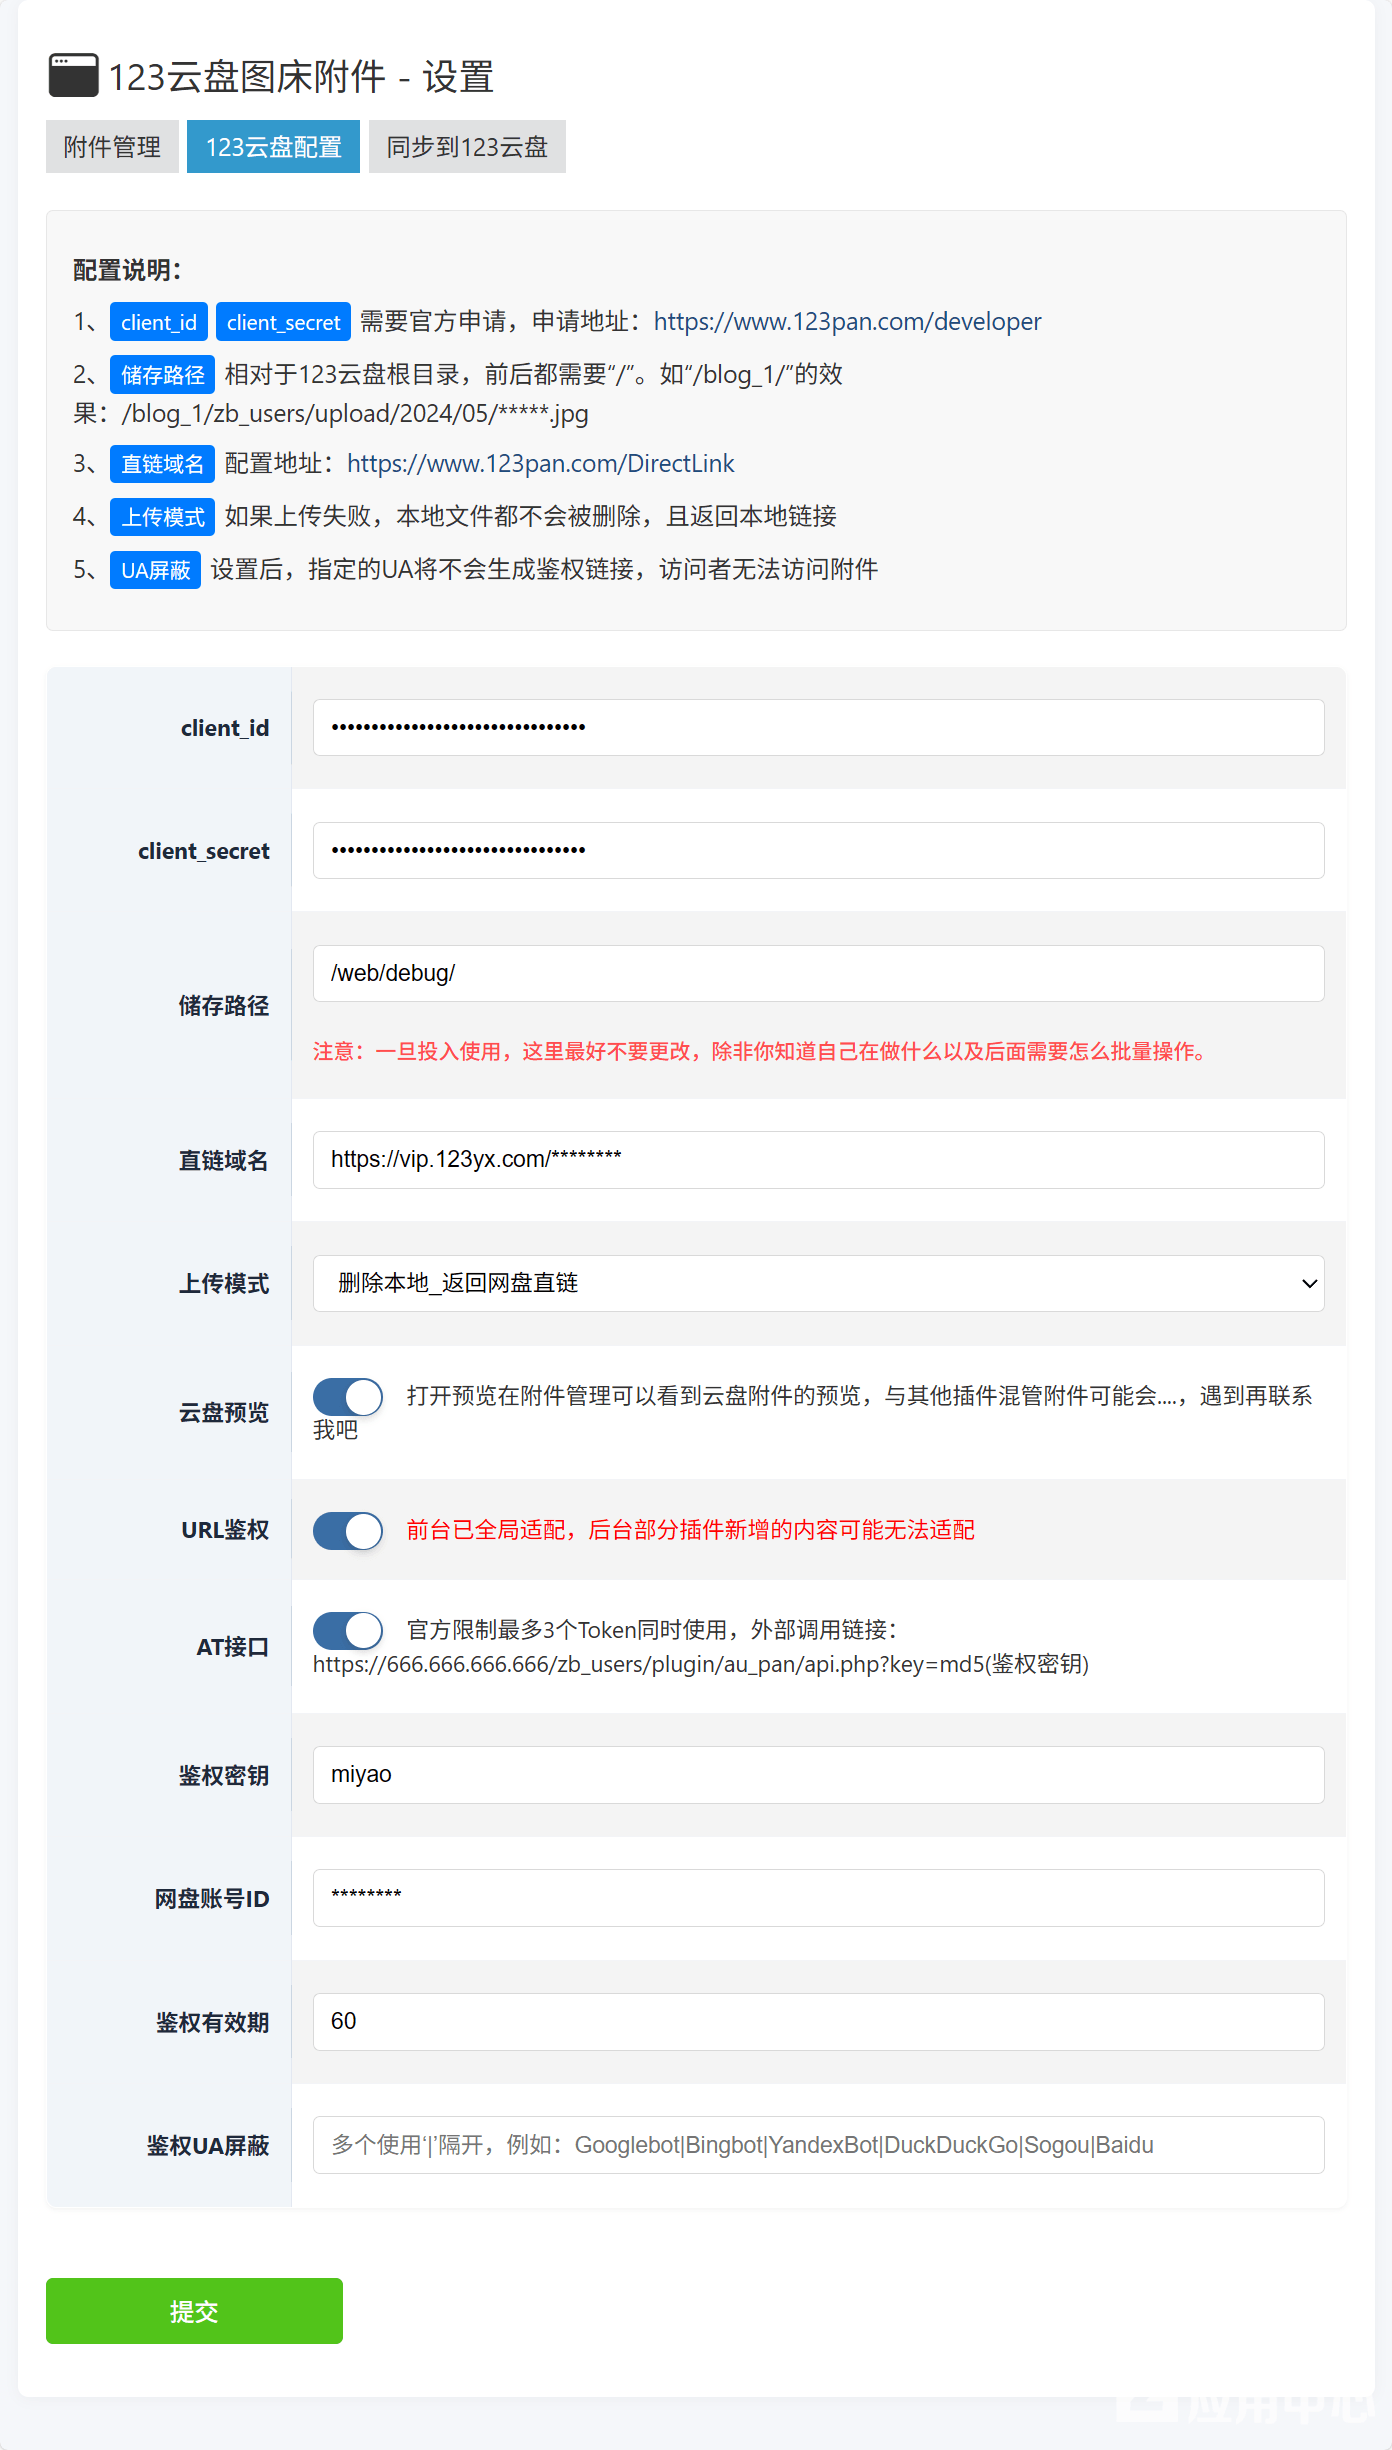Focus the client_id password field

(x=818, y=728)
